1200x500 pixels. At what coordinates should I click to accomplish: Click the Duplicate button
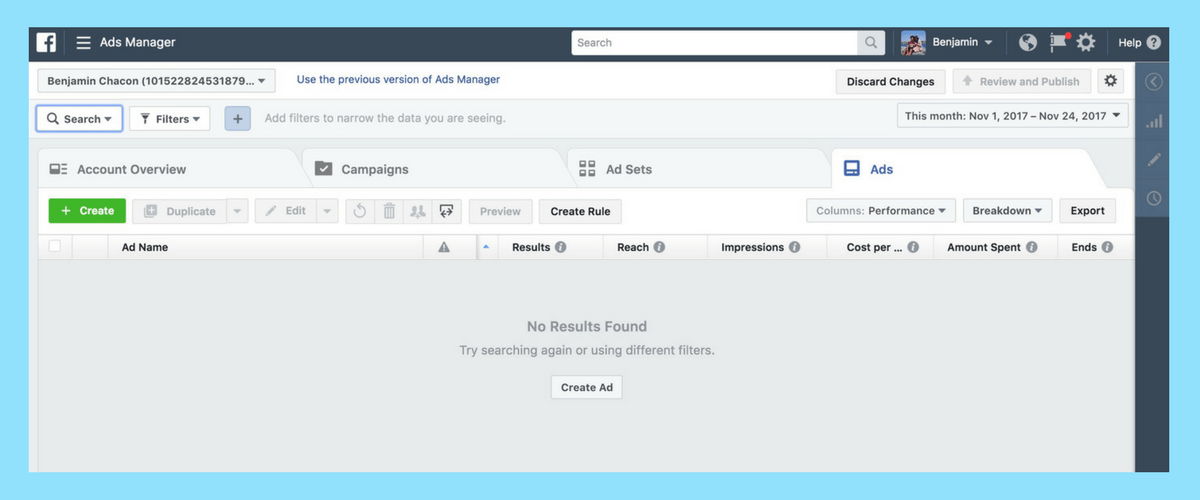179,211
